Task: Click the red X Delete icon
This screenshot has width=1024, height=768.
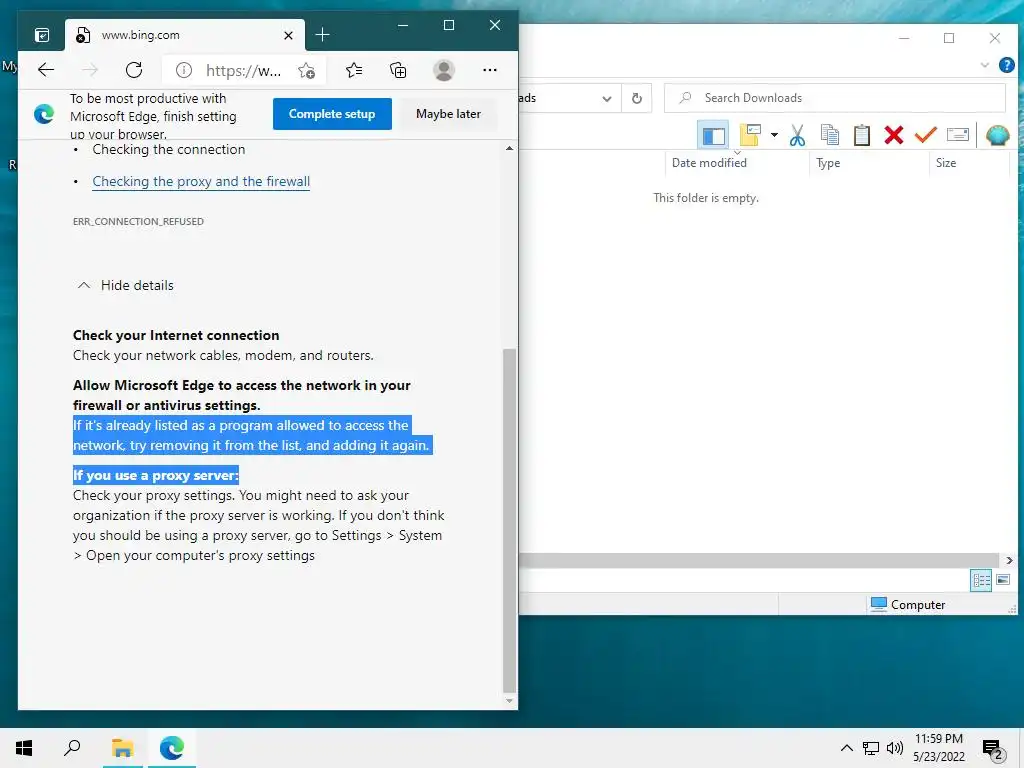Action: pyautogui.click(x=893, y=135)
